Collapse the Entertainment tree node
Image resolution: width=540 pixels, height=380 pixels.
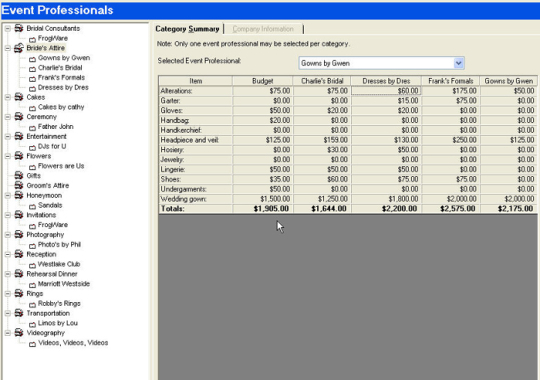[8, 137]
